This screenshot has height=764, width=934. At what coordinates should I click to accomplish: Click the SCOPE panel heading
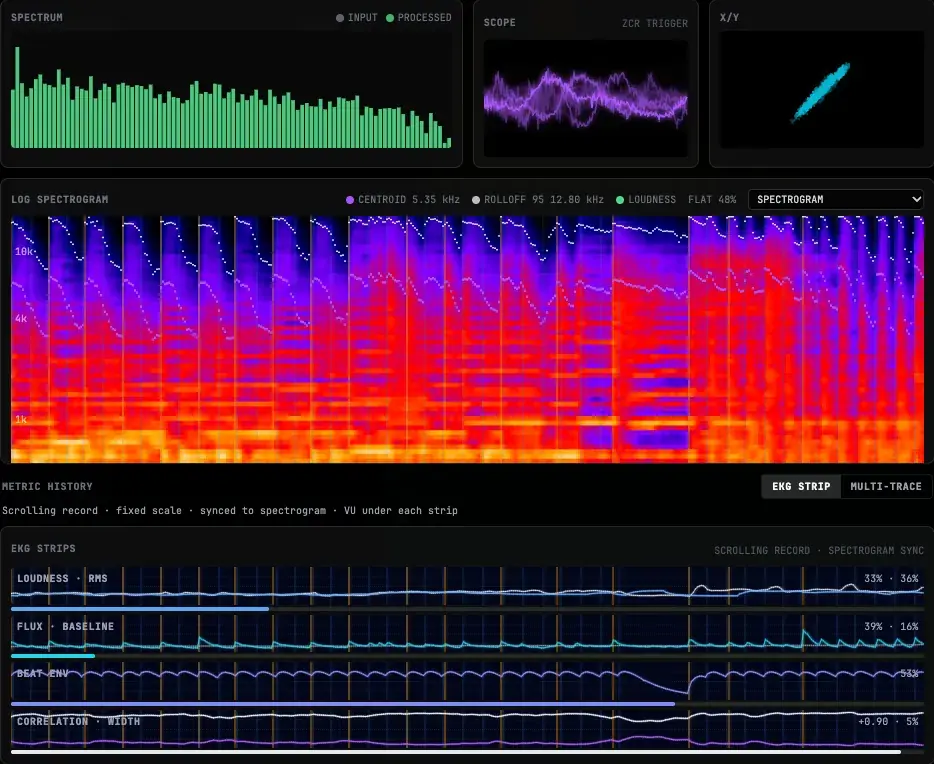(500, 23)
